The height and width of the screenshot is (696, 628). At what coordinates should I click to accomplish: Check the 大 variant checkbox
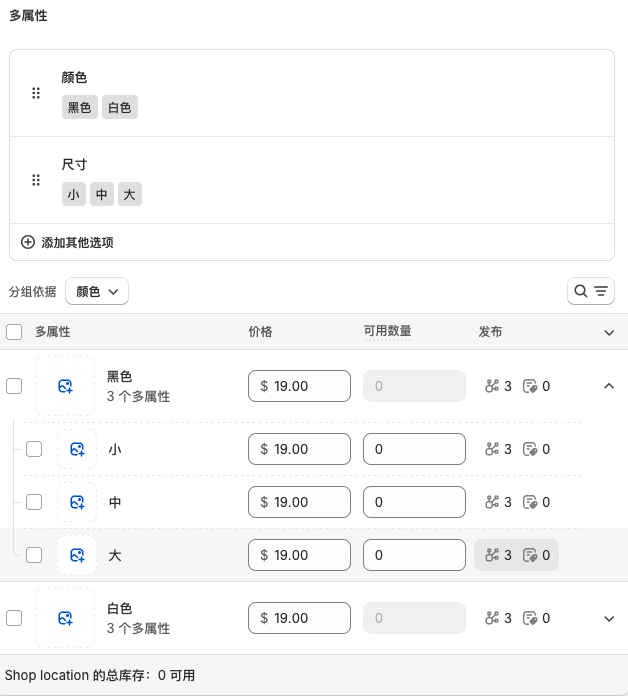coord(34,555)
